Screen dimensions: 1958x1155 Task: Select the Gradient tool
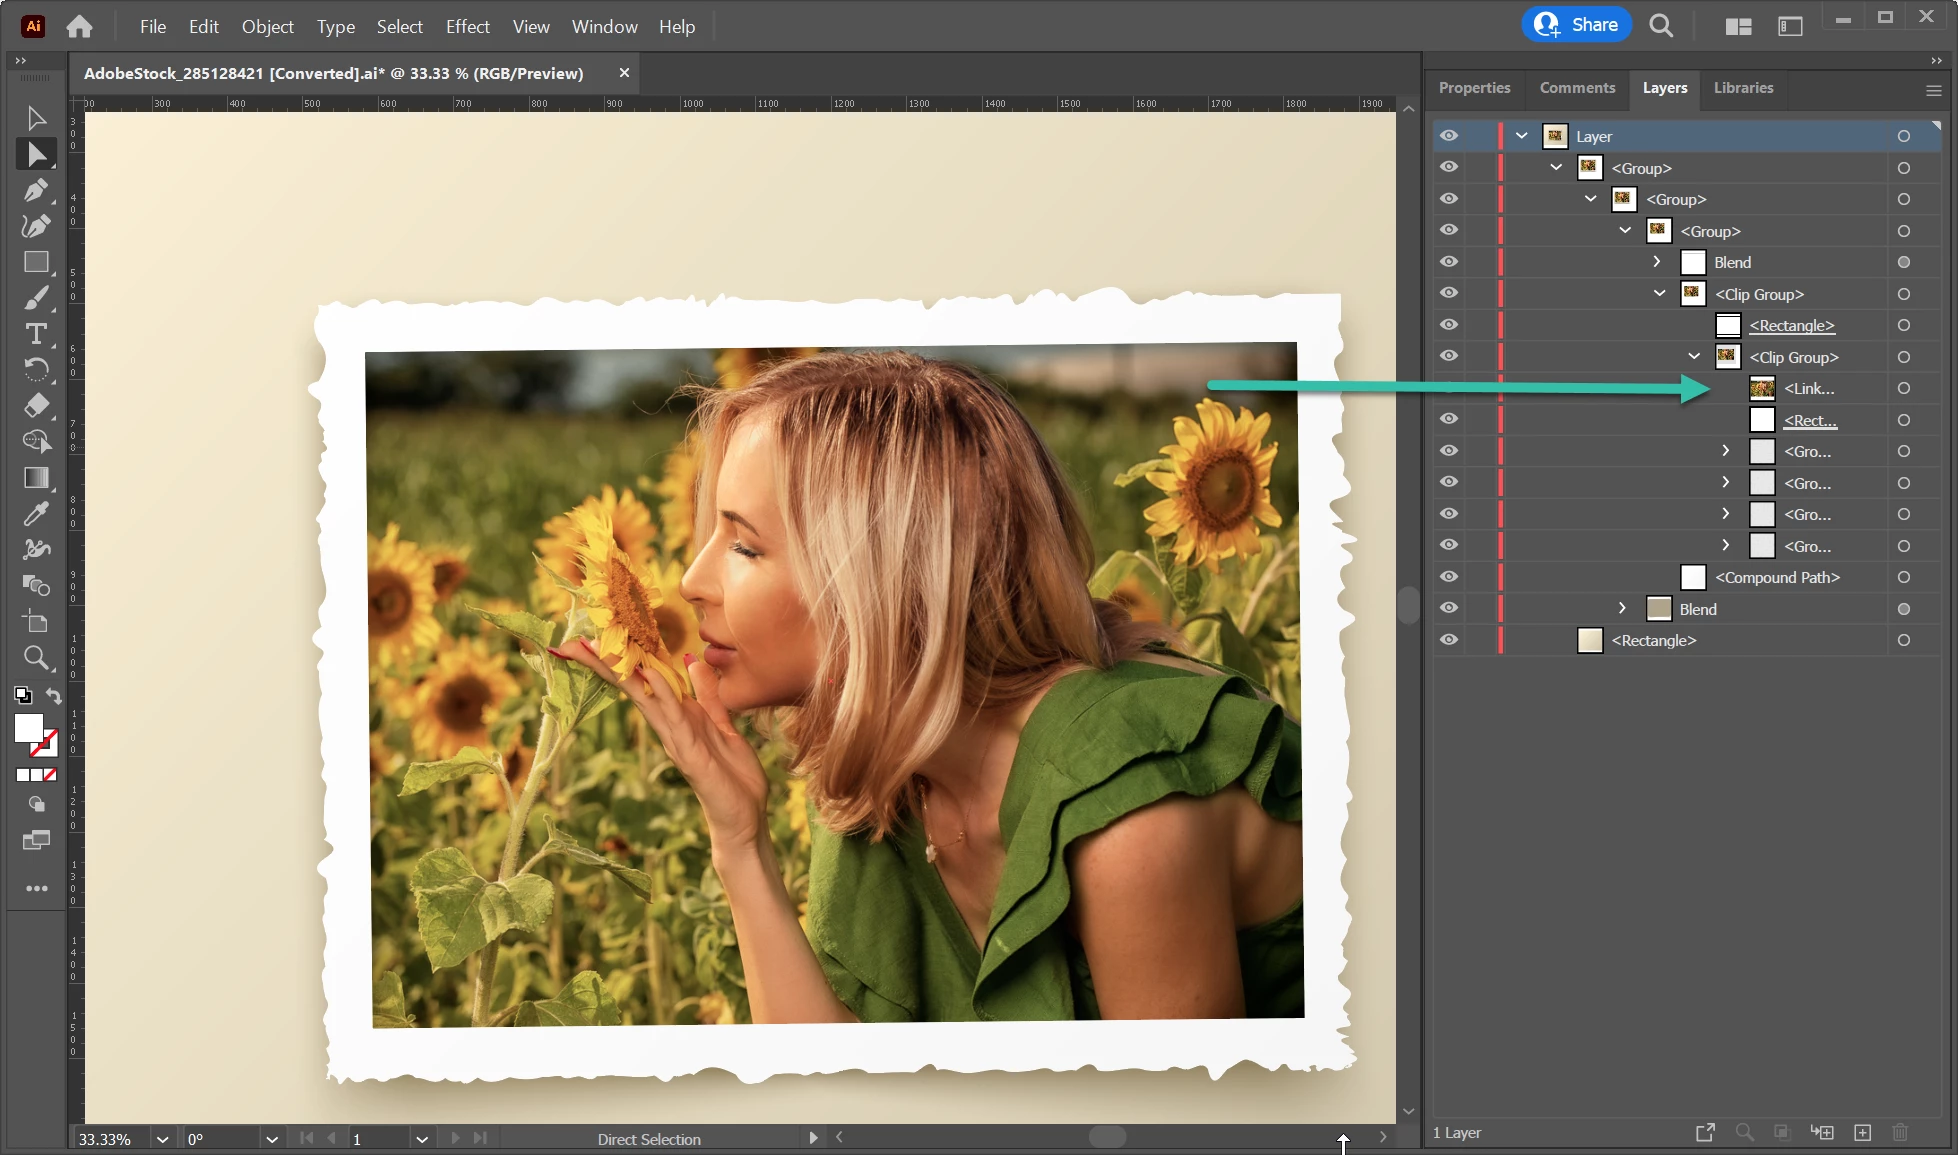(36, 478)
